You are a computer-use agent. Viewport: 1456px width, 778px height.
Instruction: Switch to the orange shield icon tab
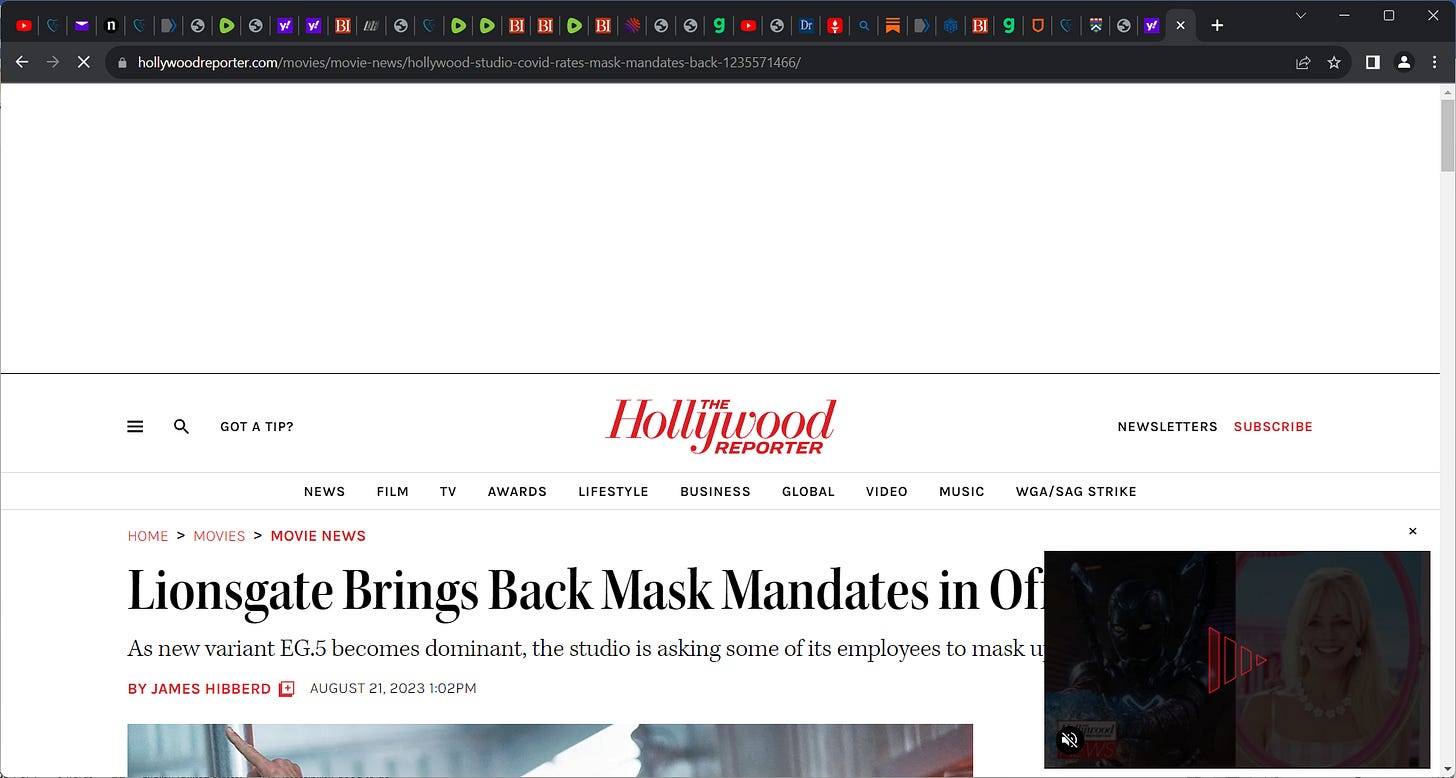[1038, 26]
